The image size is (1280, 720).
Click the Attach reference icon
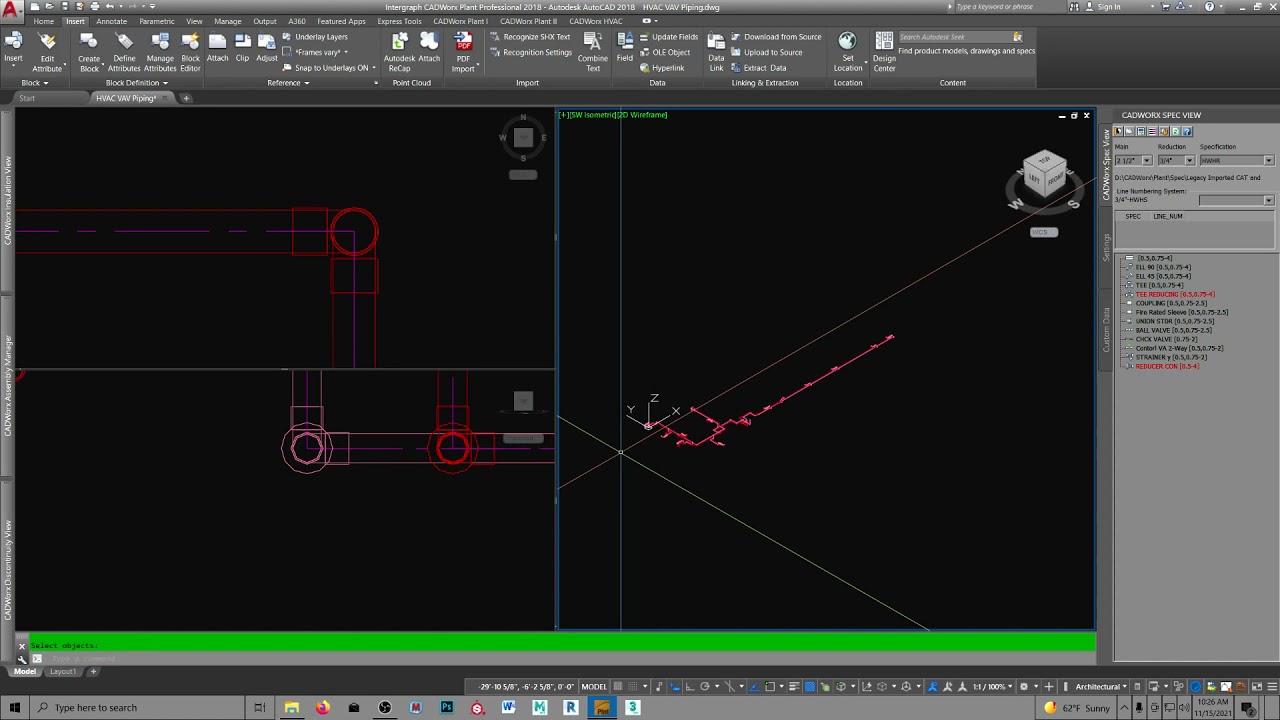tap(217, 47)
